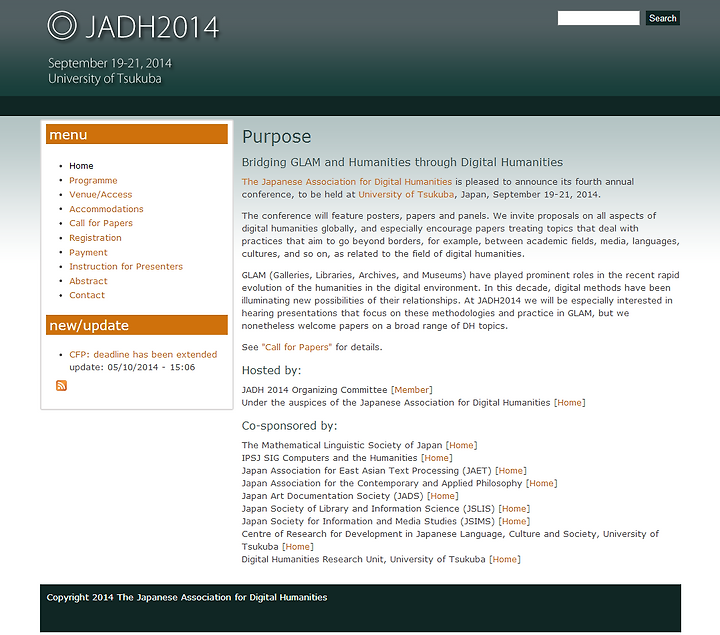Viewport: 720px width, 635px height.
Task: Click the "Hosted by:" heading
Action: [271, 370]
